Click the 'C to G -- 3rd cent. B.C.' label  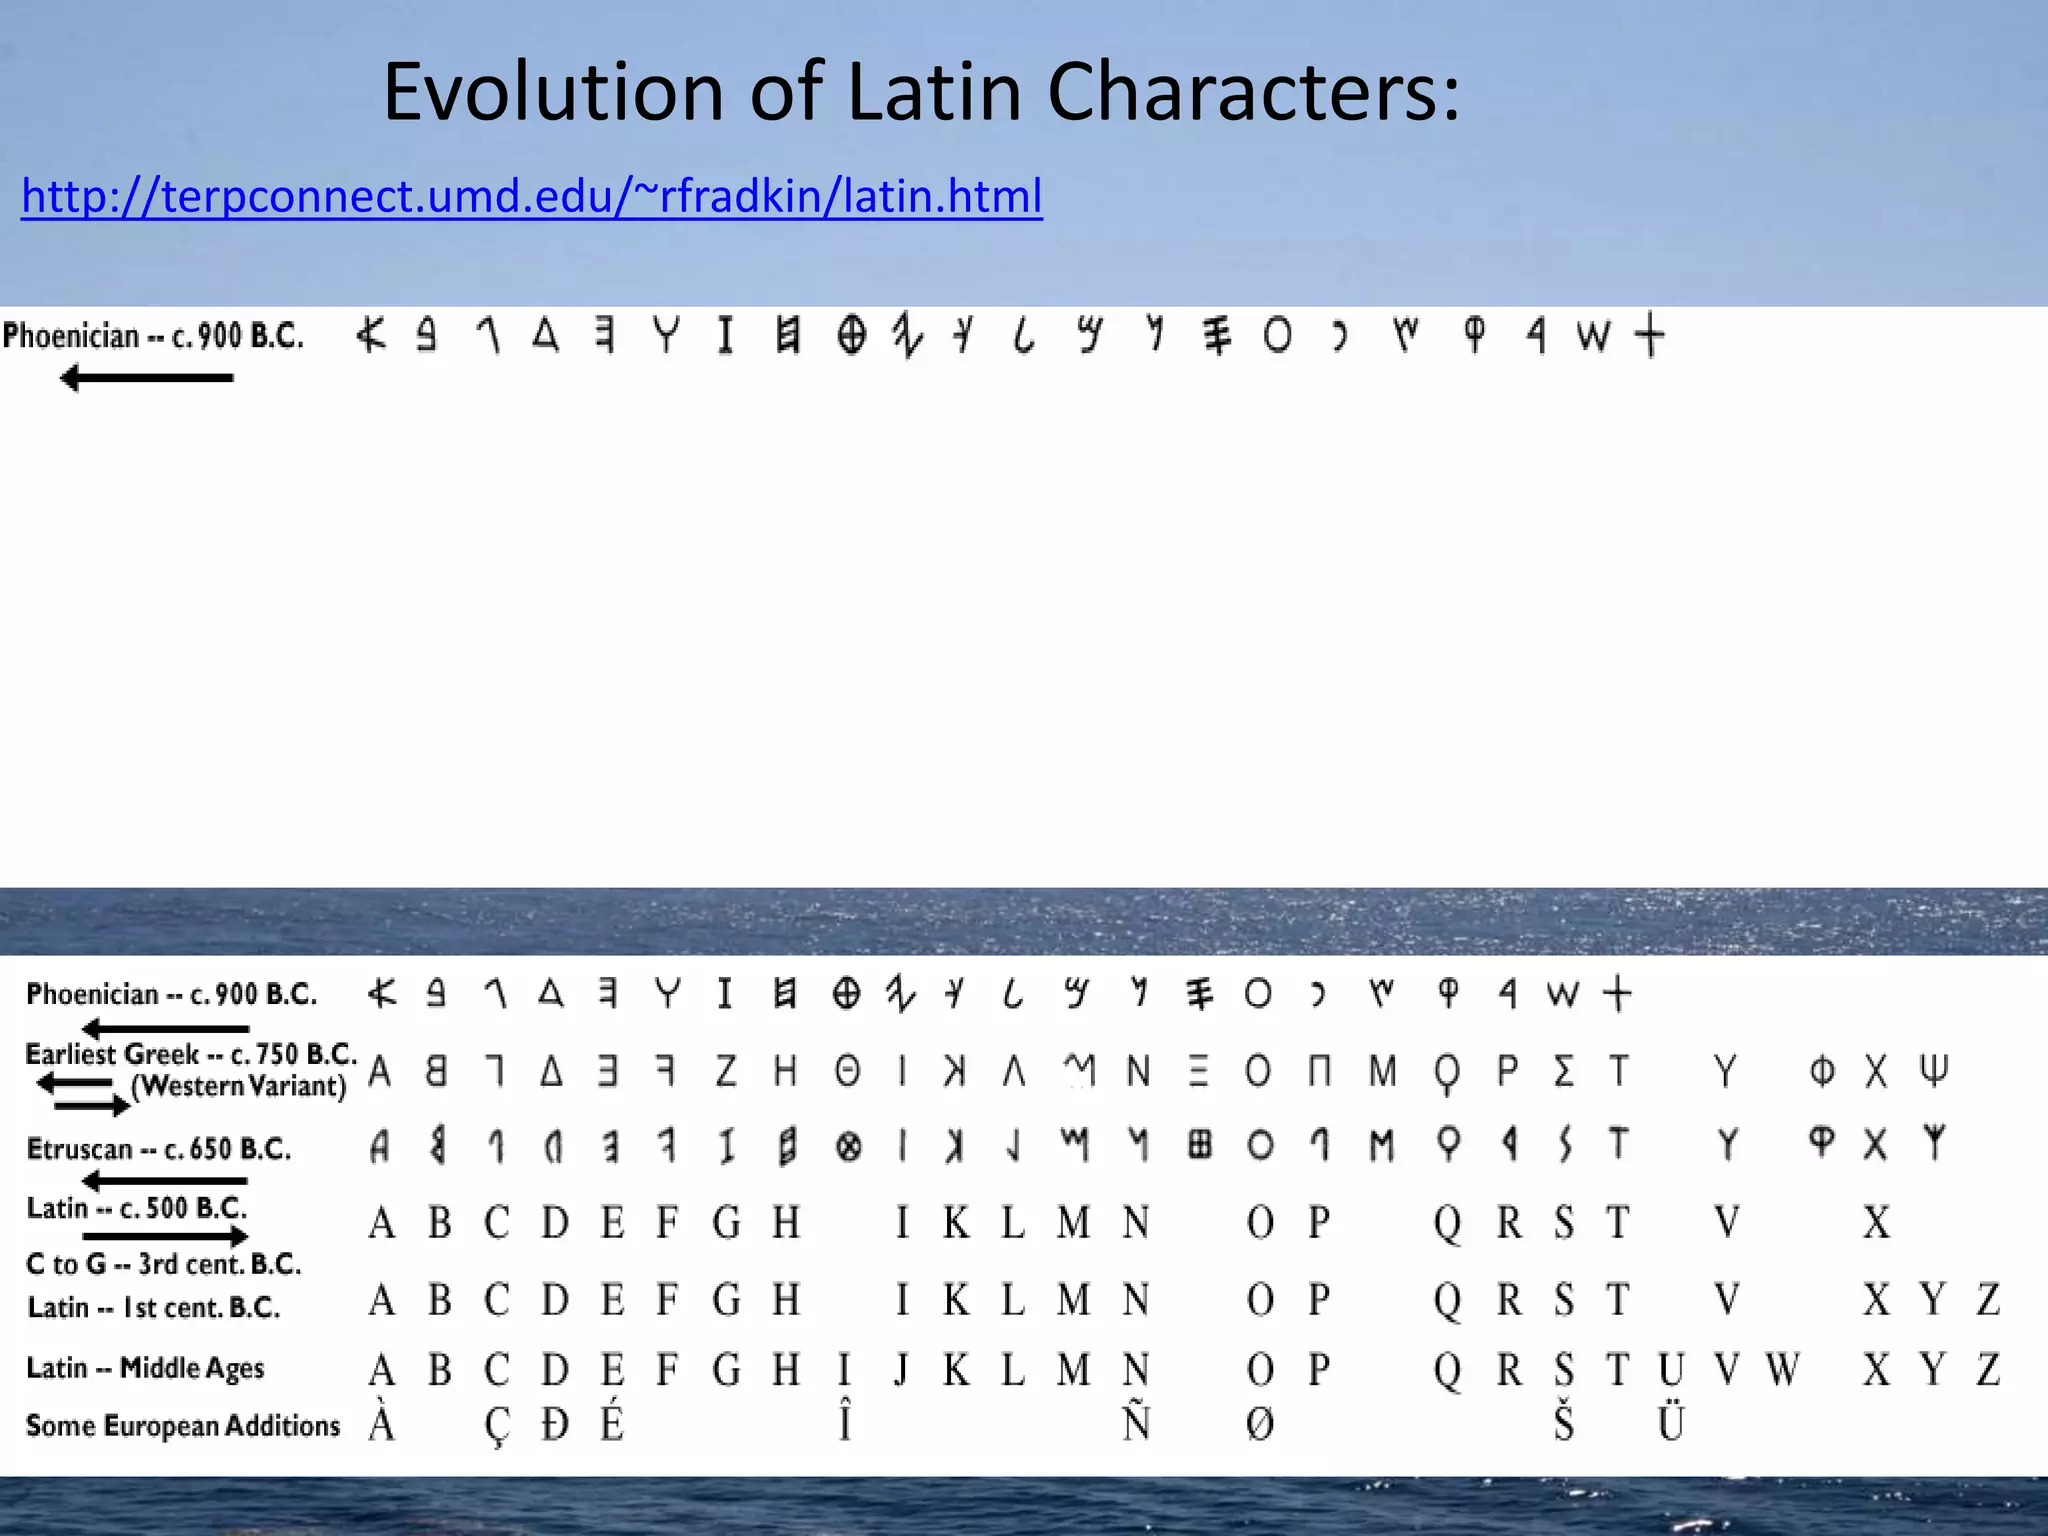coord(164,1264)
